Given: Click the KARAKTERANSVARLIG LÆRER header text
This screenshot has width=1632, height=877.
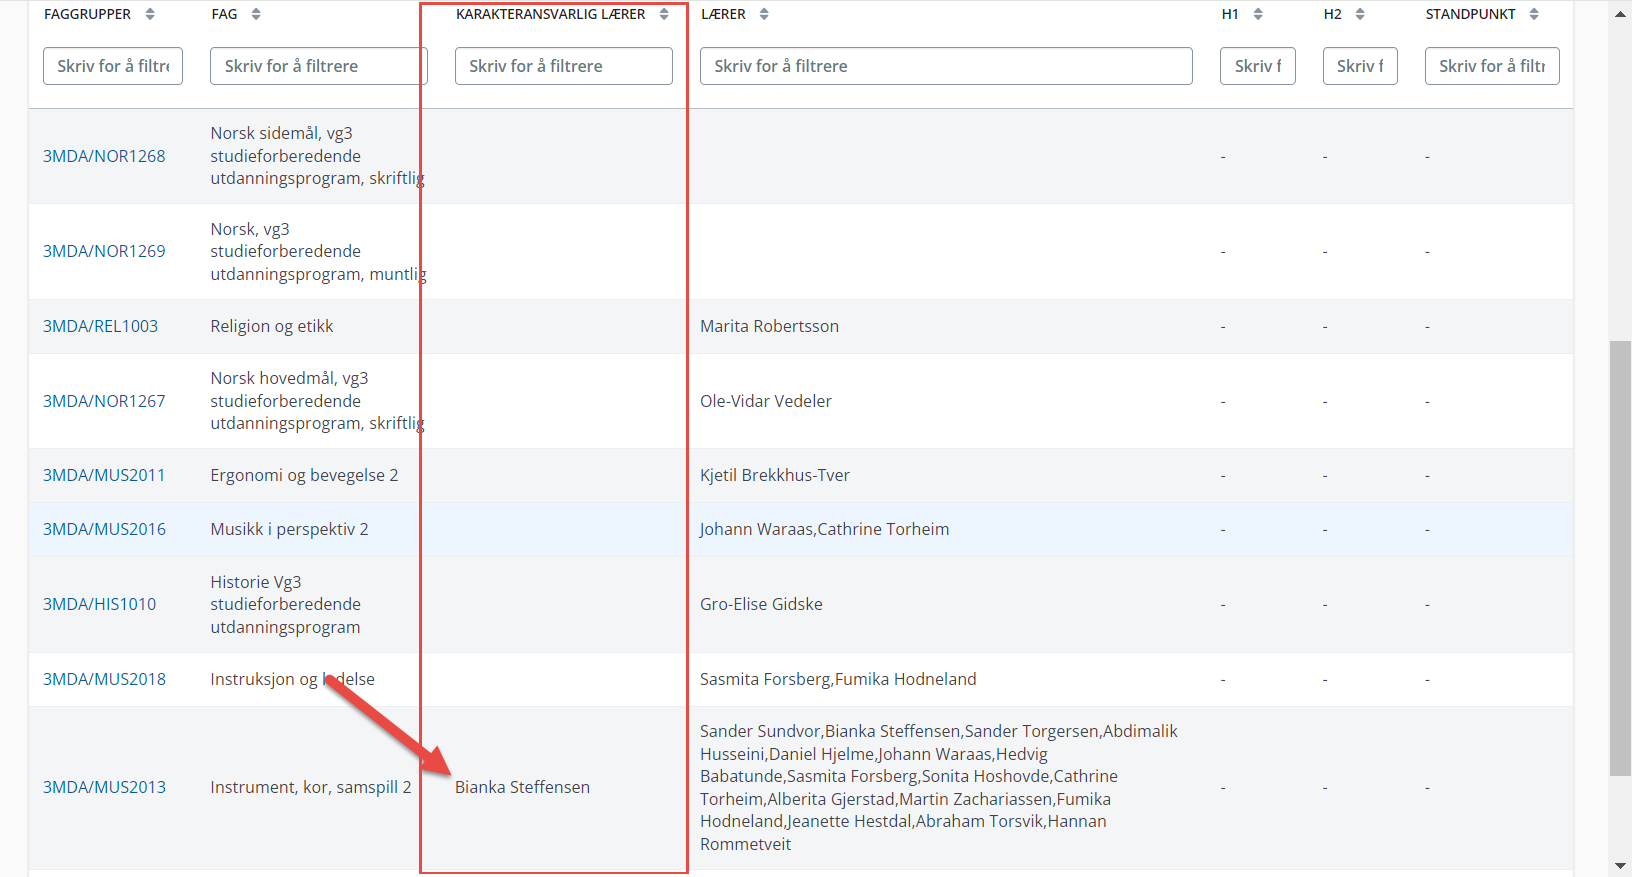Looking at the screenshot, I should (550, 14).
